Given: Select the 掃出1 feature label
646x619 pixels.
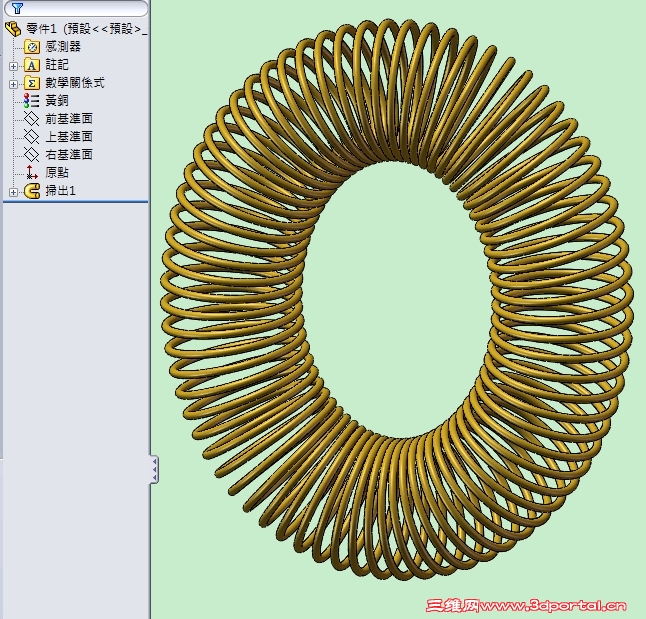Looking at the screenshot, I should coord(60,191).
